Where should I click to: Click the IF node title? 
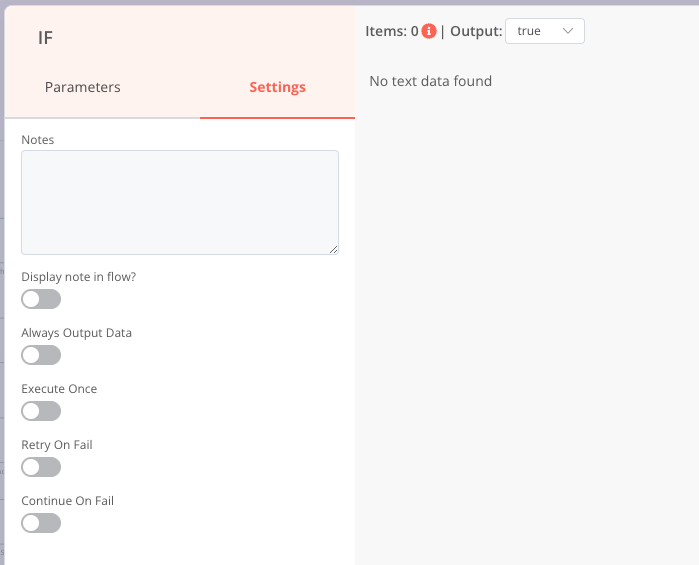(x=45, y=38)
